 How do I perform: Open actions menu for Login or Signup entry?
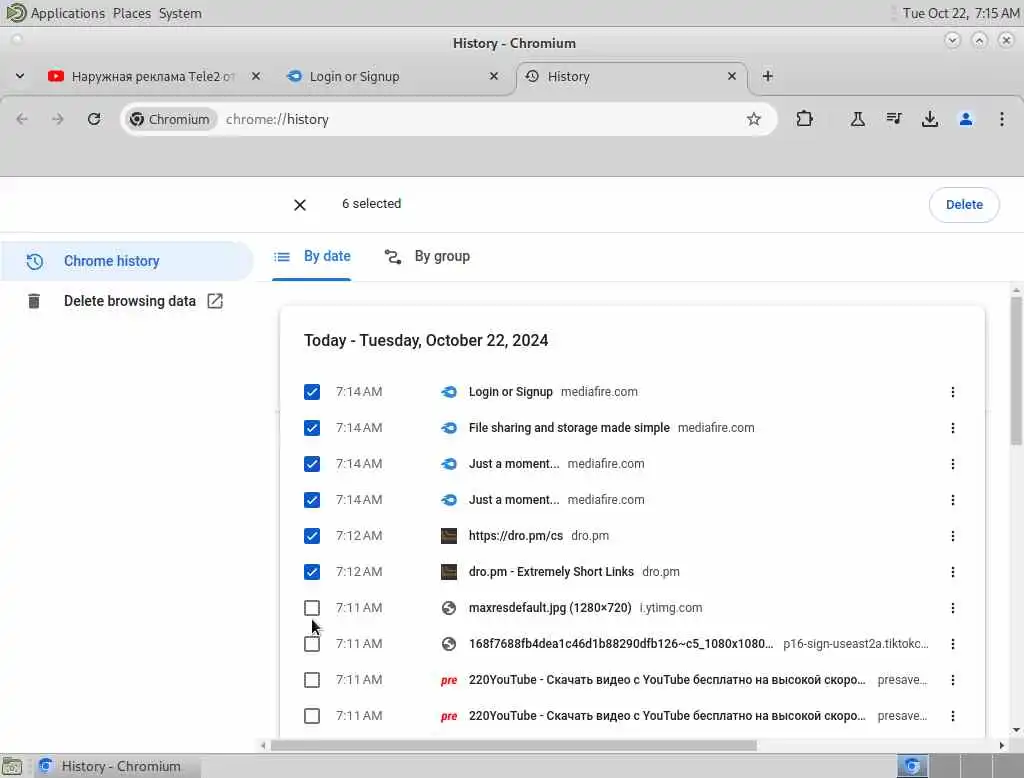pyautogui.click(x=953, y=392)
